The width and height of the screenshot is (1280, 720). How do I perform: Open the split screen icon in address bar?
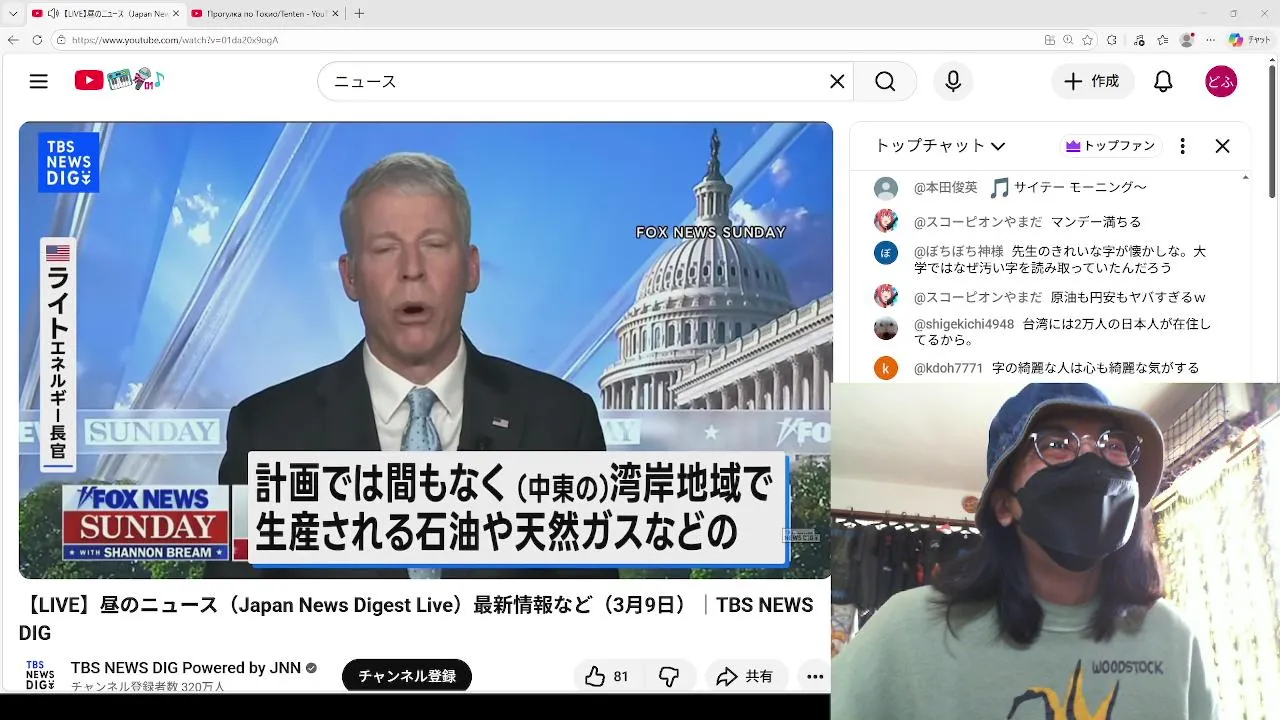tap(1049, 40)
